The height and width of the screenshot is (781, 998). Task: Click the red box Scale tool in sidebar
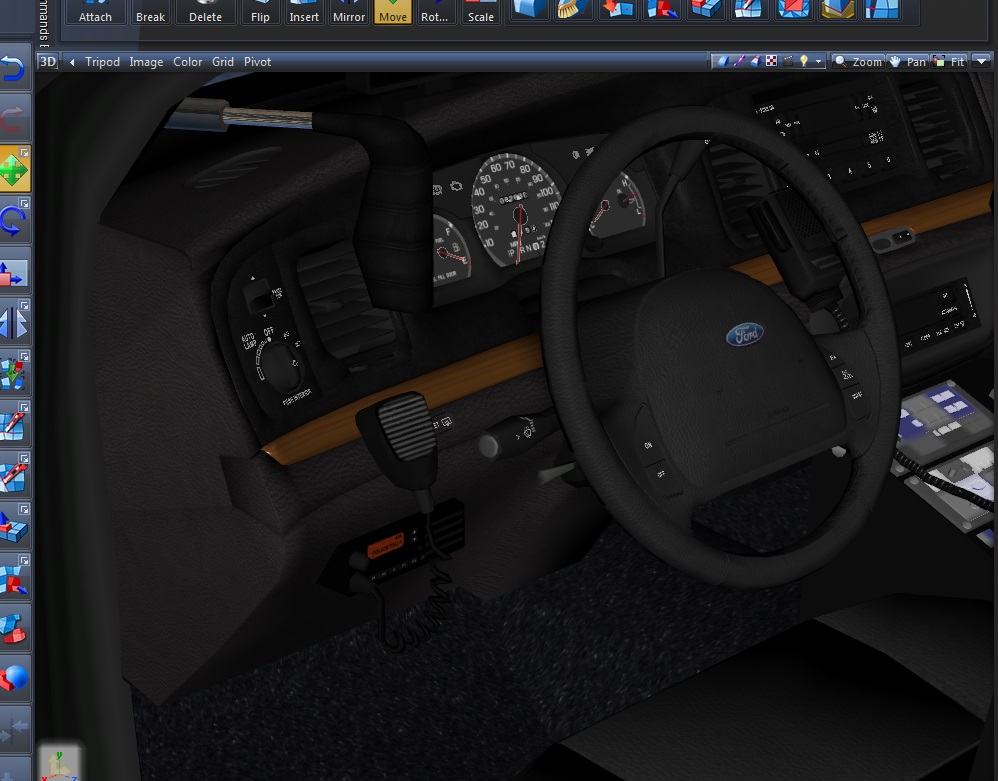pos(14,272)
